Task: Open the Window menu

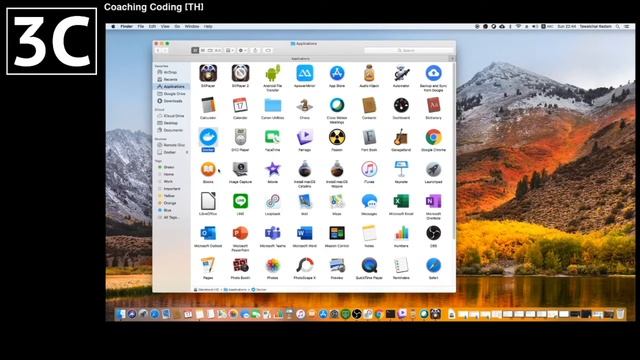Action: pyautogui.click(x=192, y=26)
